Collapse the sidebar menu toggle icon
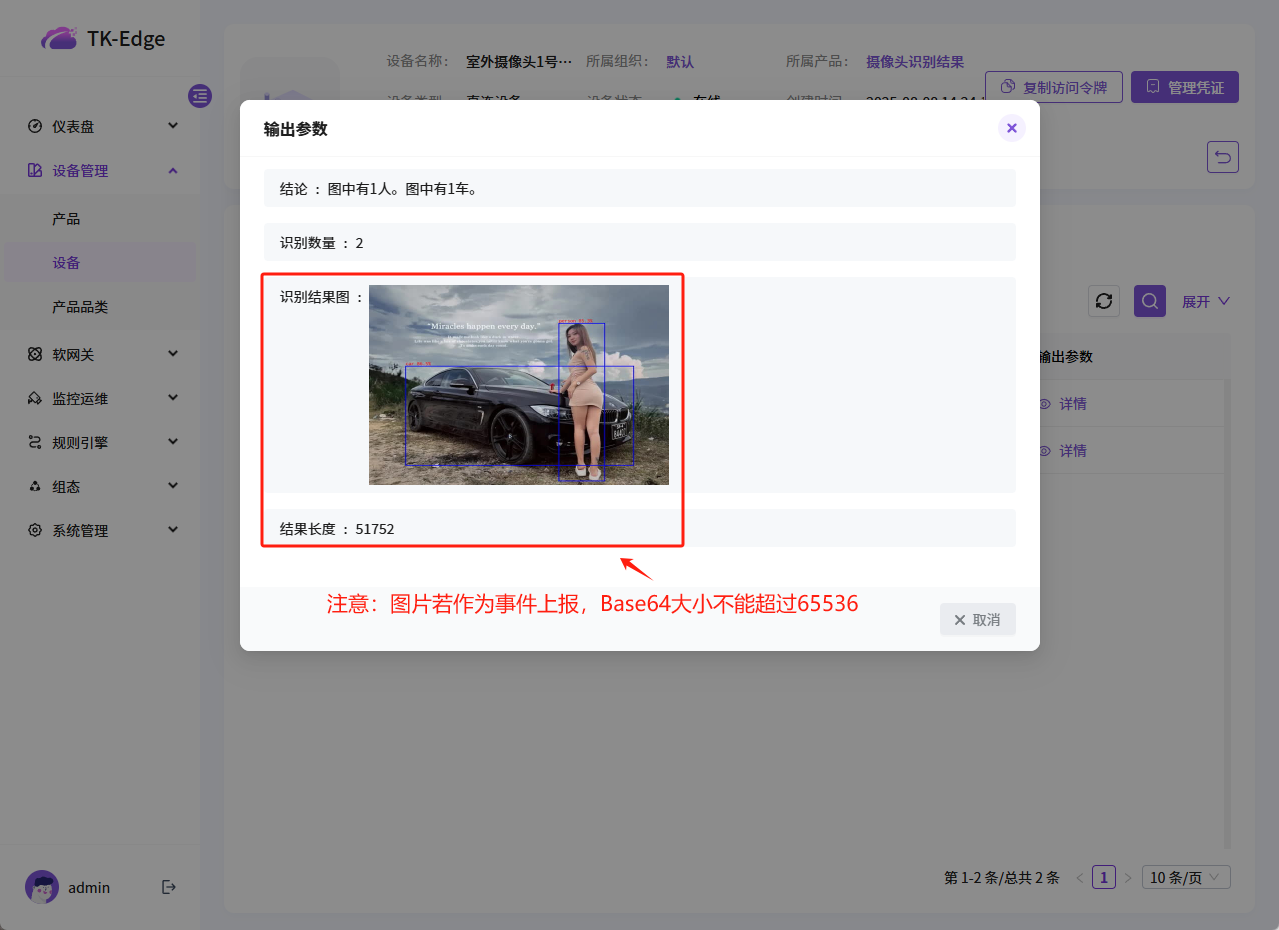Screen dimensions: 1279x930 pyautogui.click(x=200, y=96)
